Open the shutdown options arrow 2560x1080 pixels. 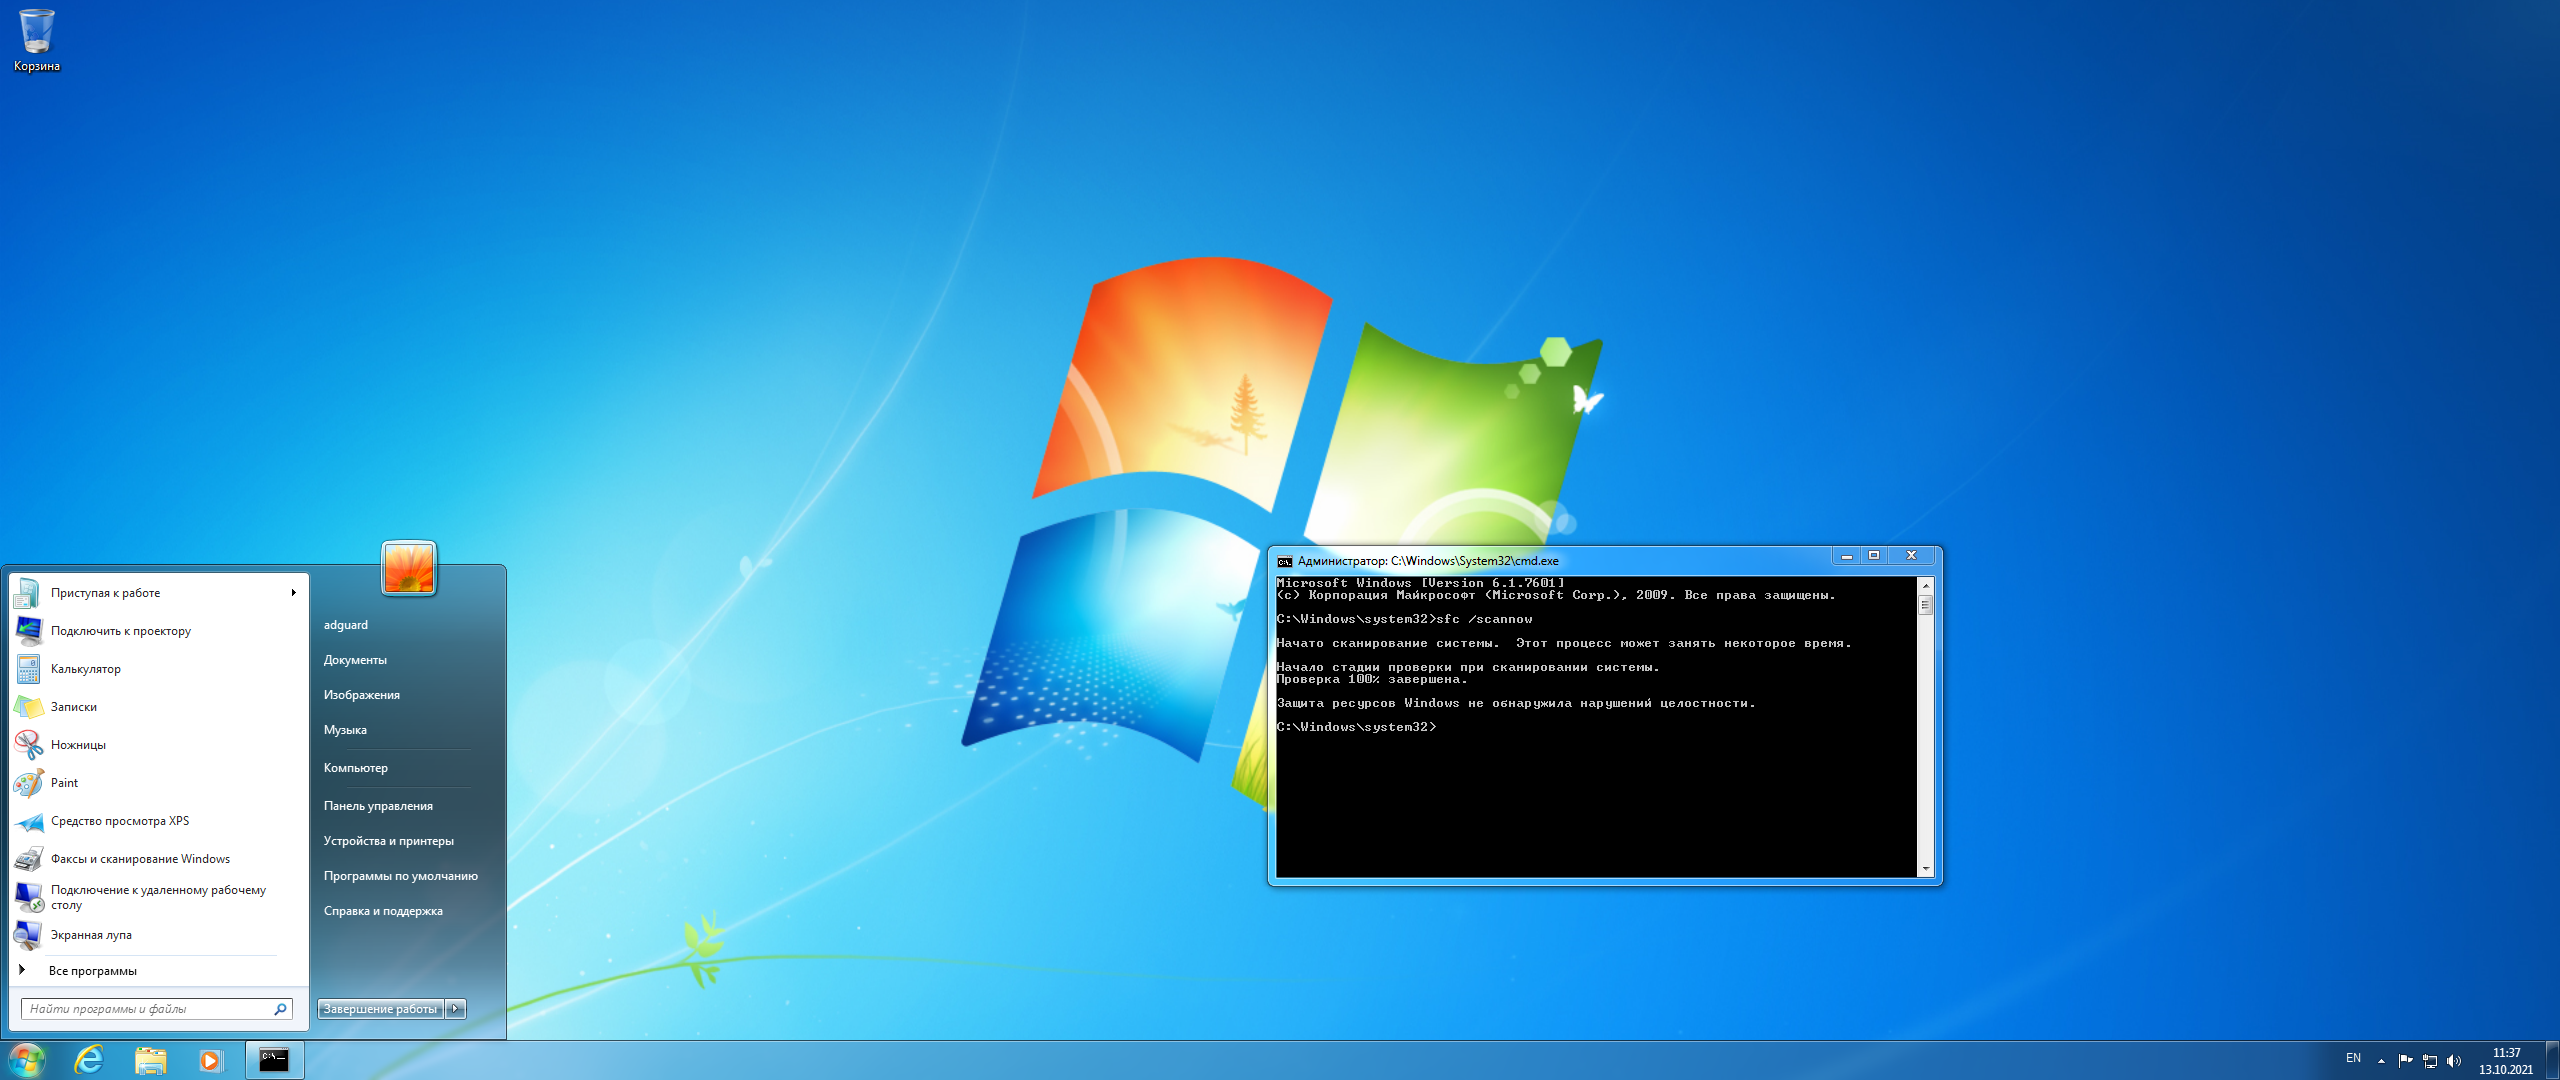456,1009
